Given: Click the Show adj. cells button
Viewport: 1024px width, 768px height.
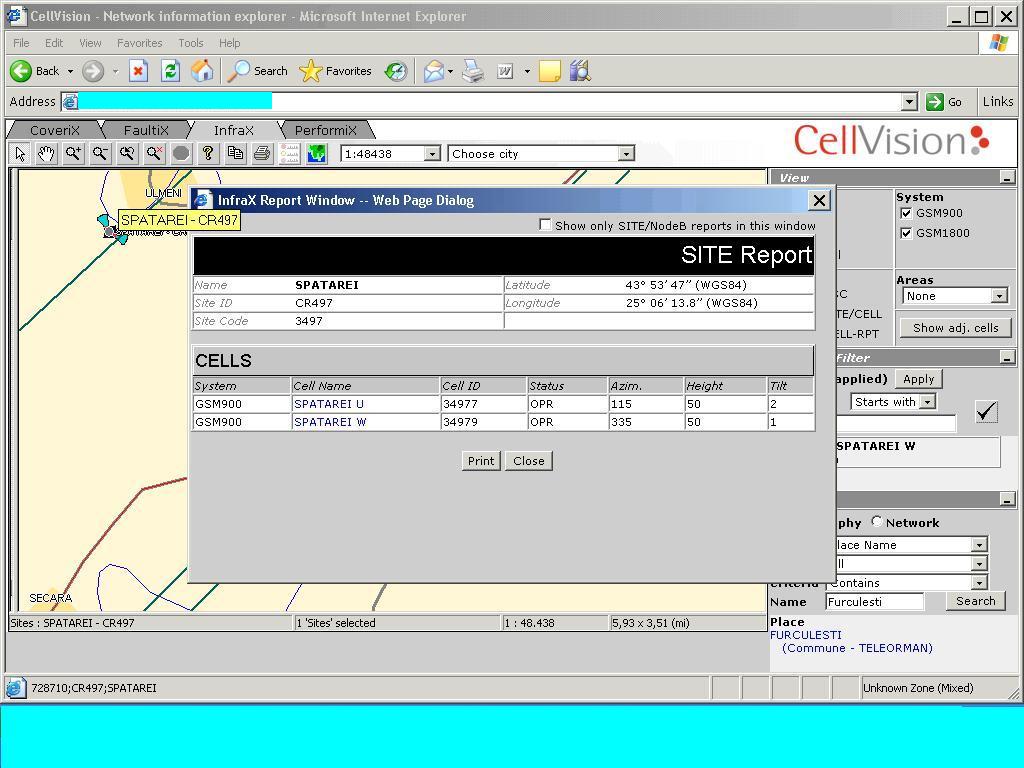Looking at the screenshot, I should [955, 328].
